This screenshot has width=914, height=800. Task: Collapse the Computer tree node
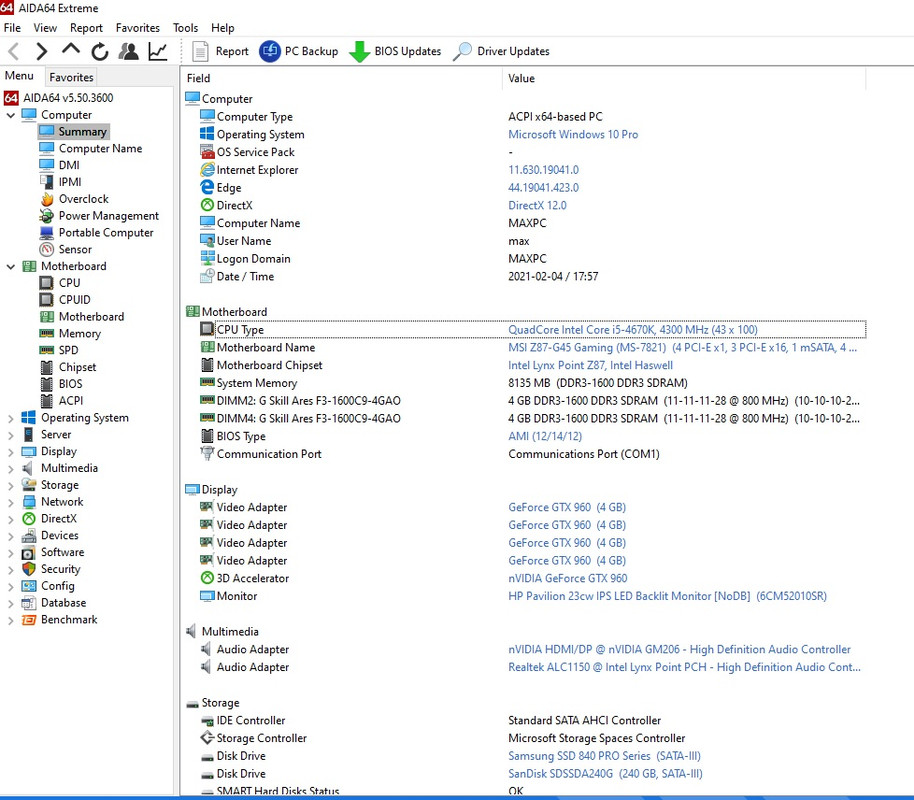point(10,115)
